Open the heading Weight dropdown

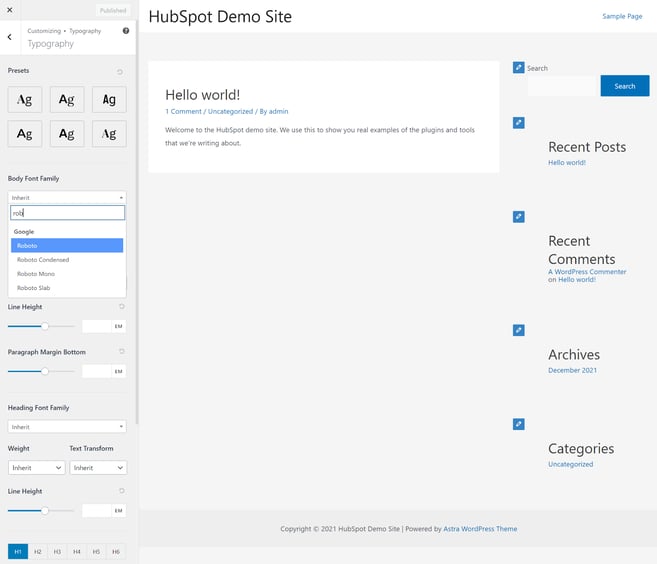36,468
